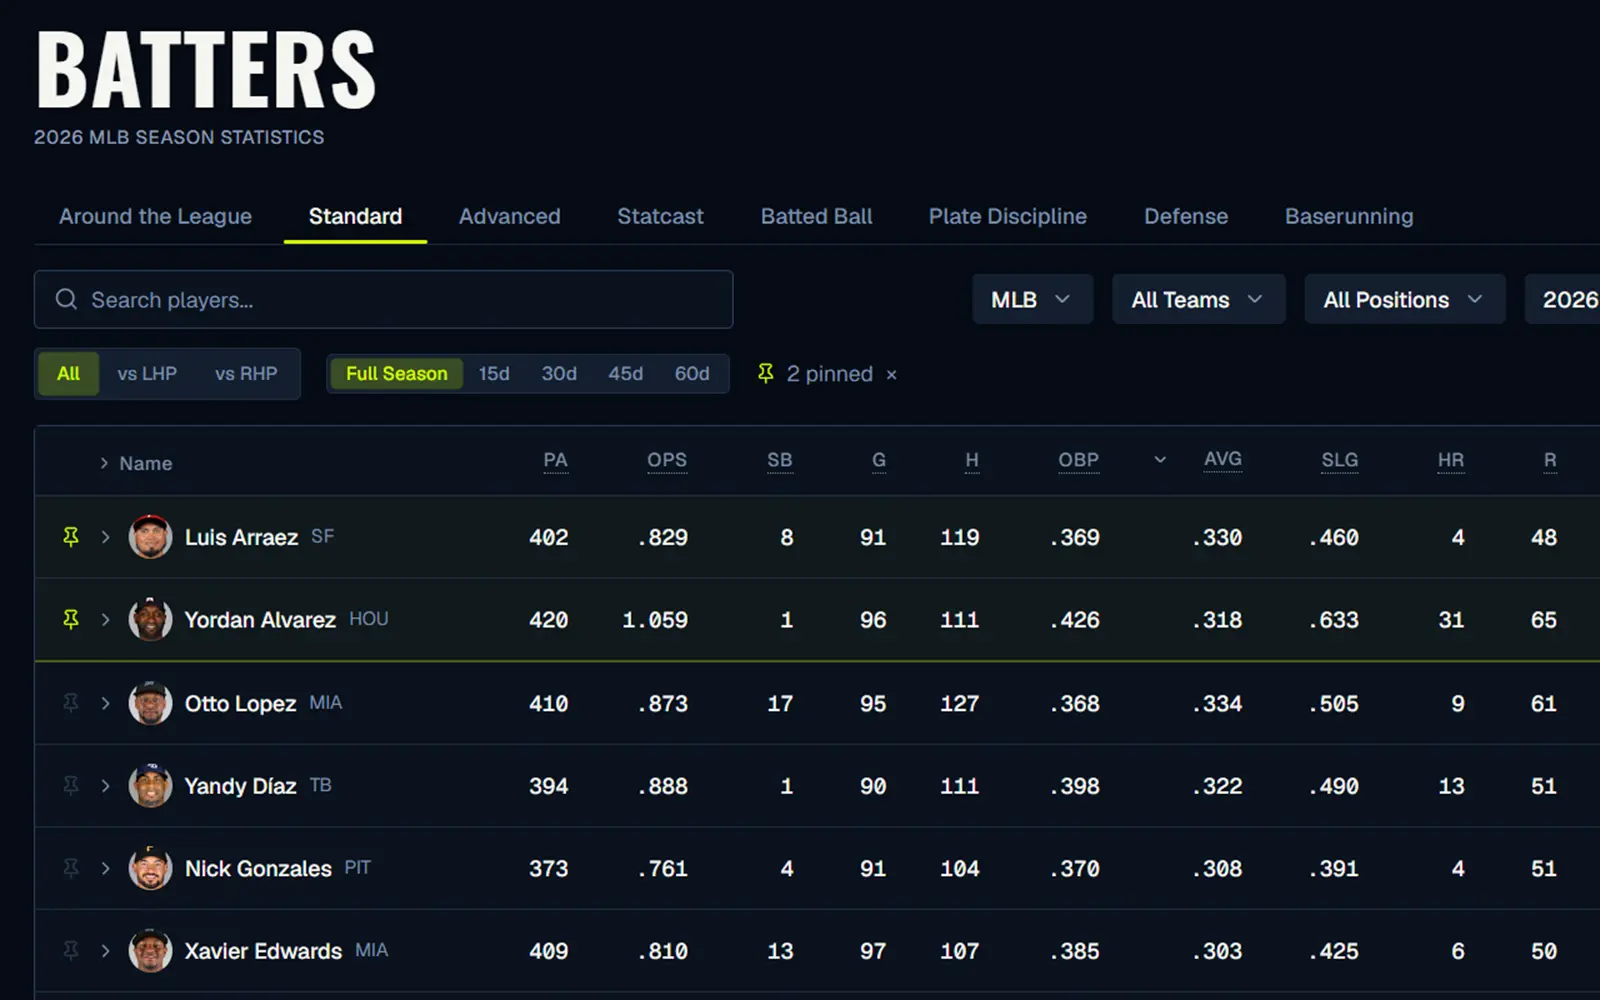Open the Plate Discipline tab

click(x=1007, y=216)
